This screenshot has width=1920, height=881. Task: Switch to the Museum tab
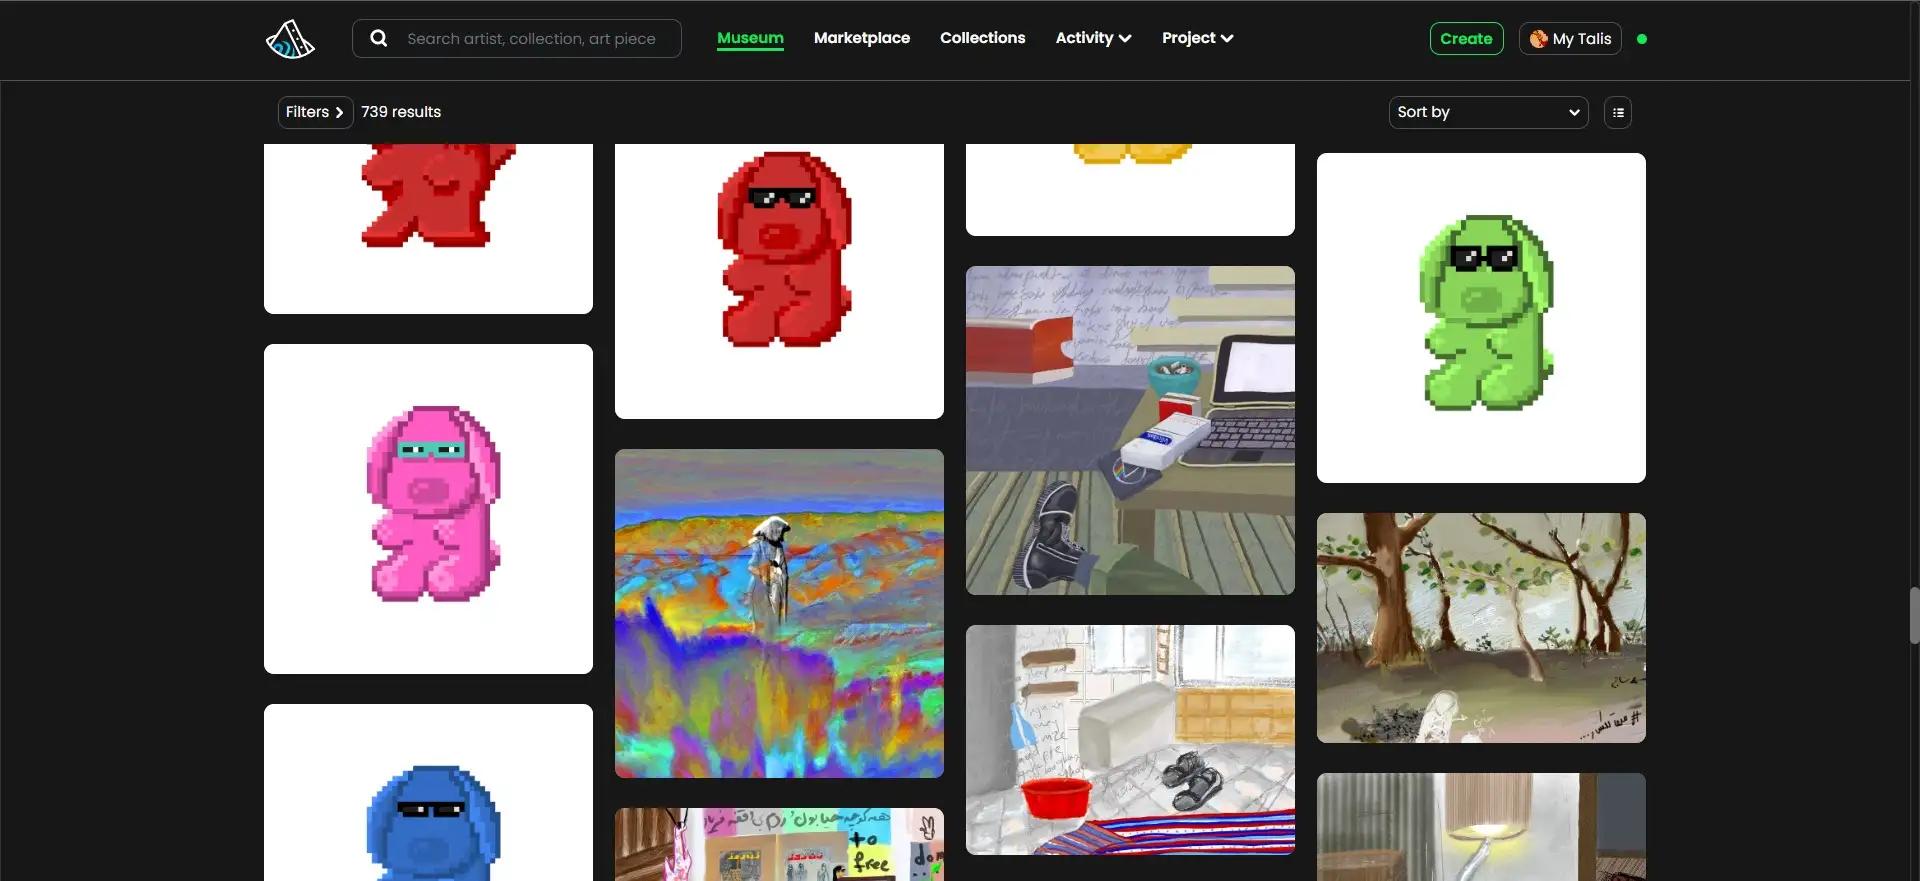coord(750,38)
